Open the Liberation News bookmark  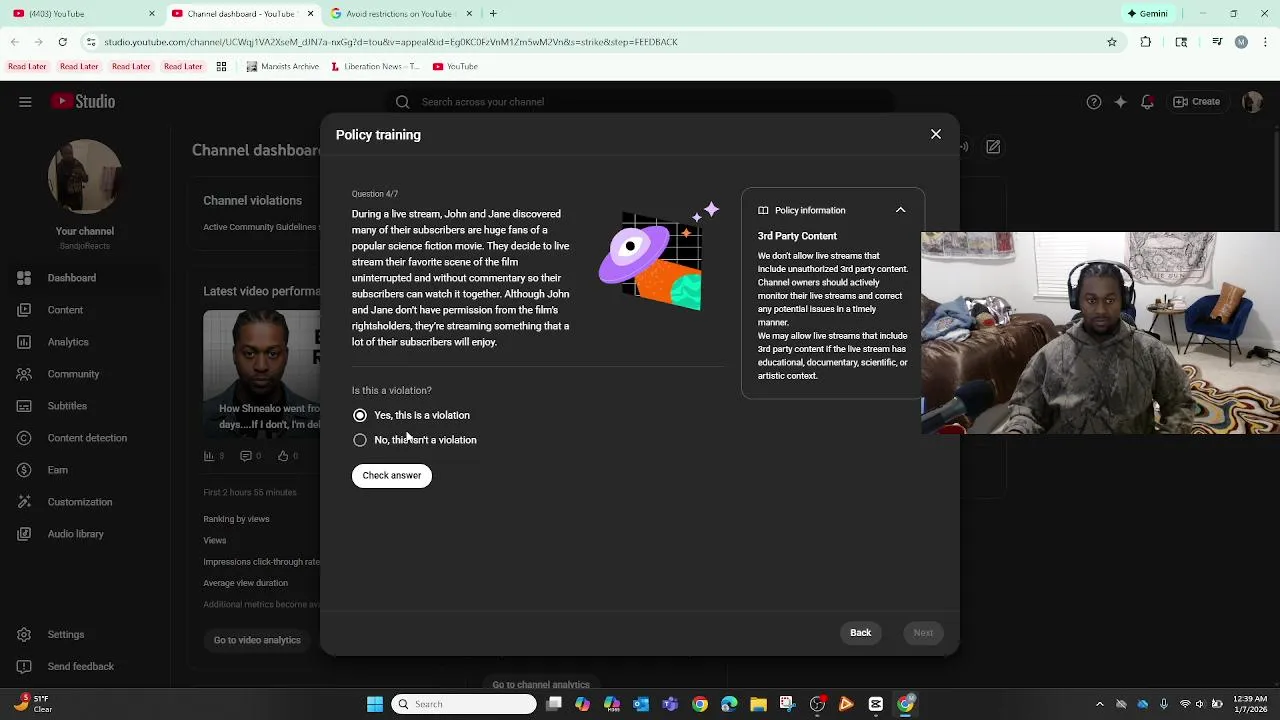tap(375, 67)
